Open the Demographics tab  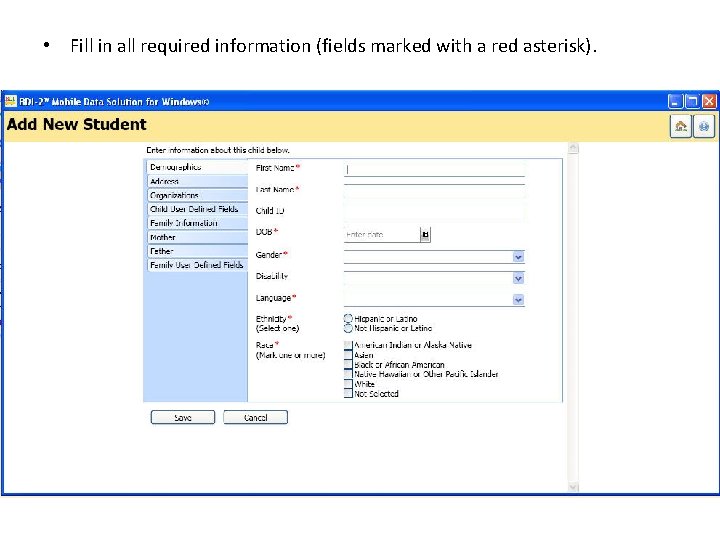point(197,167)
